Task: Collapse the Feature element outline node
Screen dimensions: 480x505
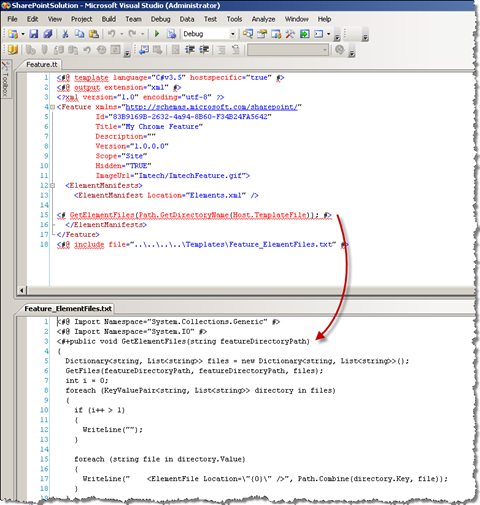Action: point(52,107)
